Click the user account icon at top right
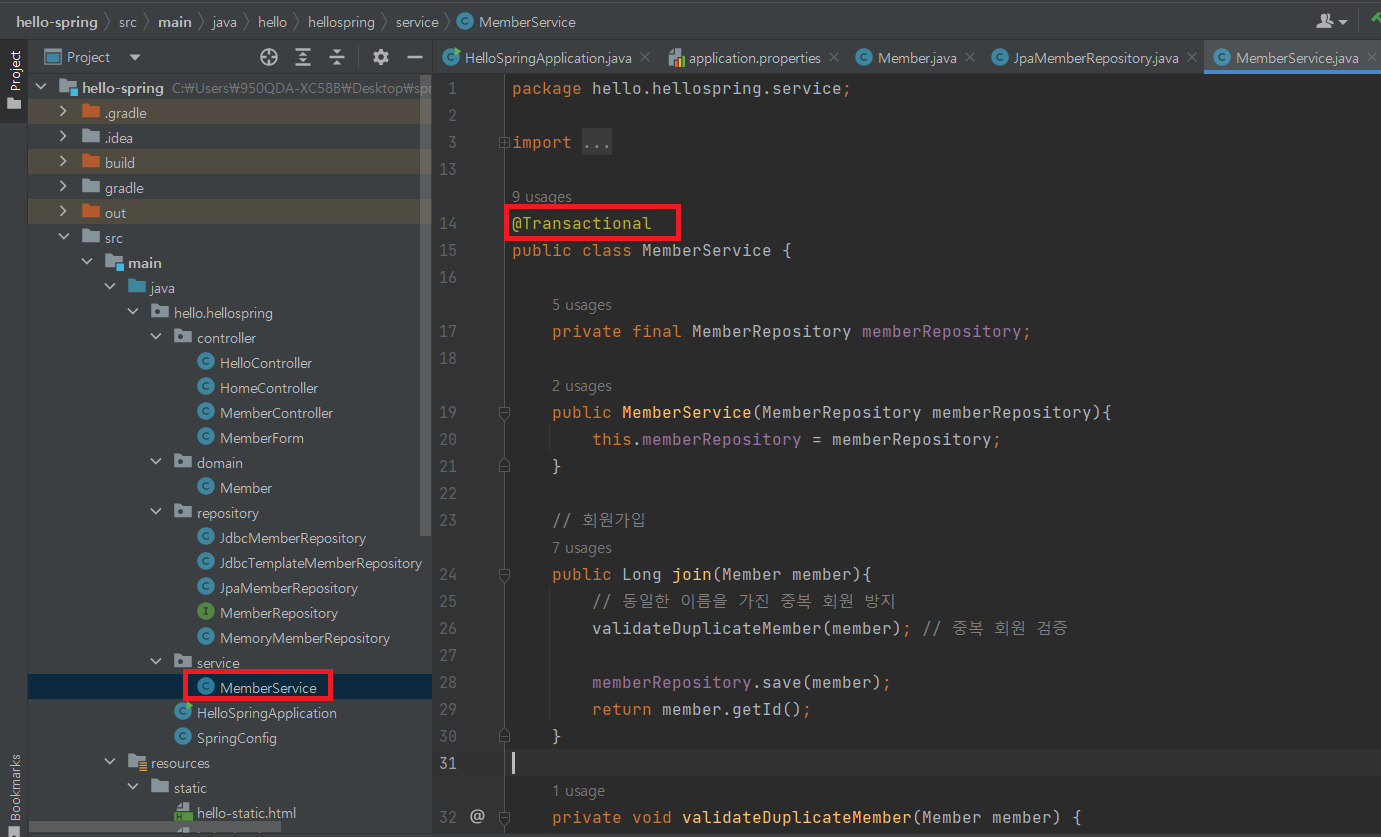 click(x=1332, y=21)
